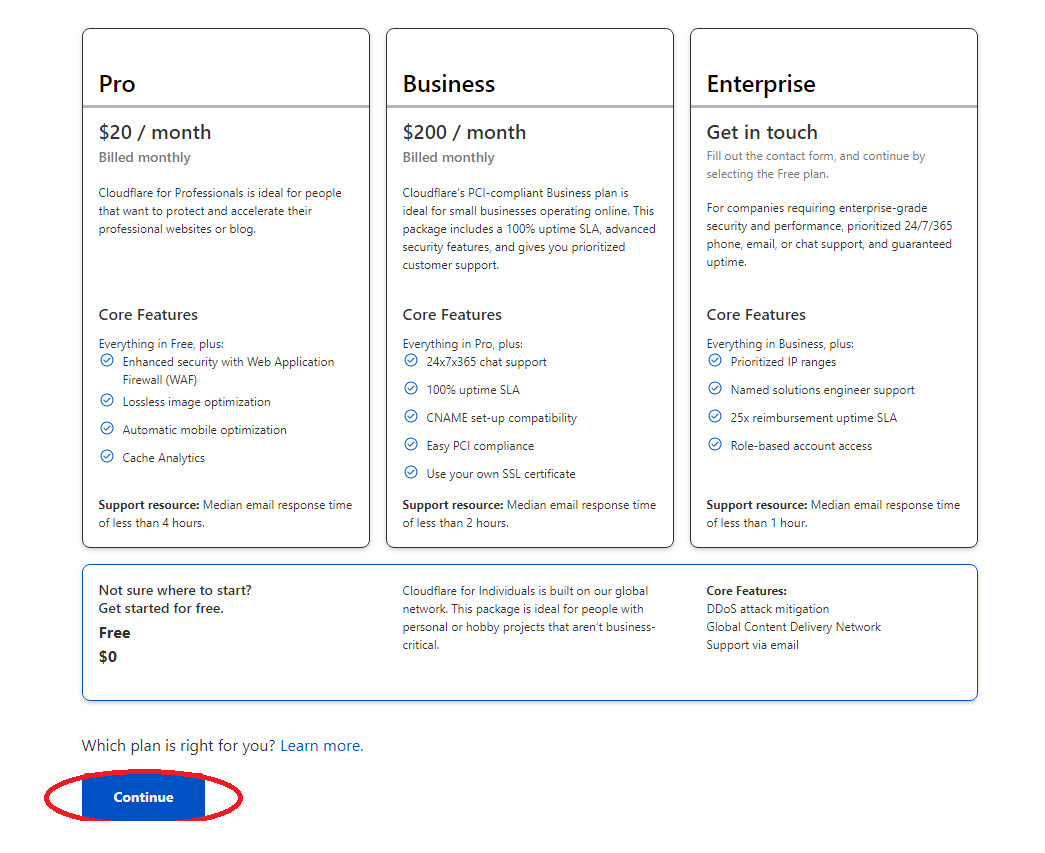Choose the Business plan card heading
The image size is (1045, 853).
[x=449, y=84]
